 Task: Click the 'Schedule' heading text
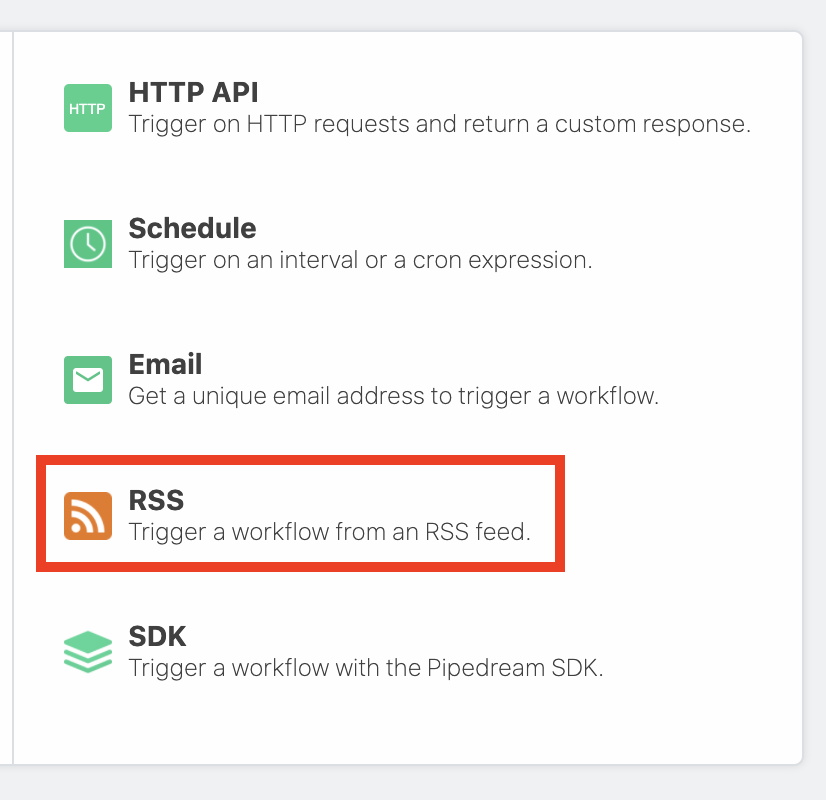coord(192,229)
